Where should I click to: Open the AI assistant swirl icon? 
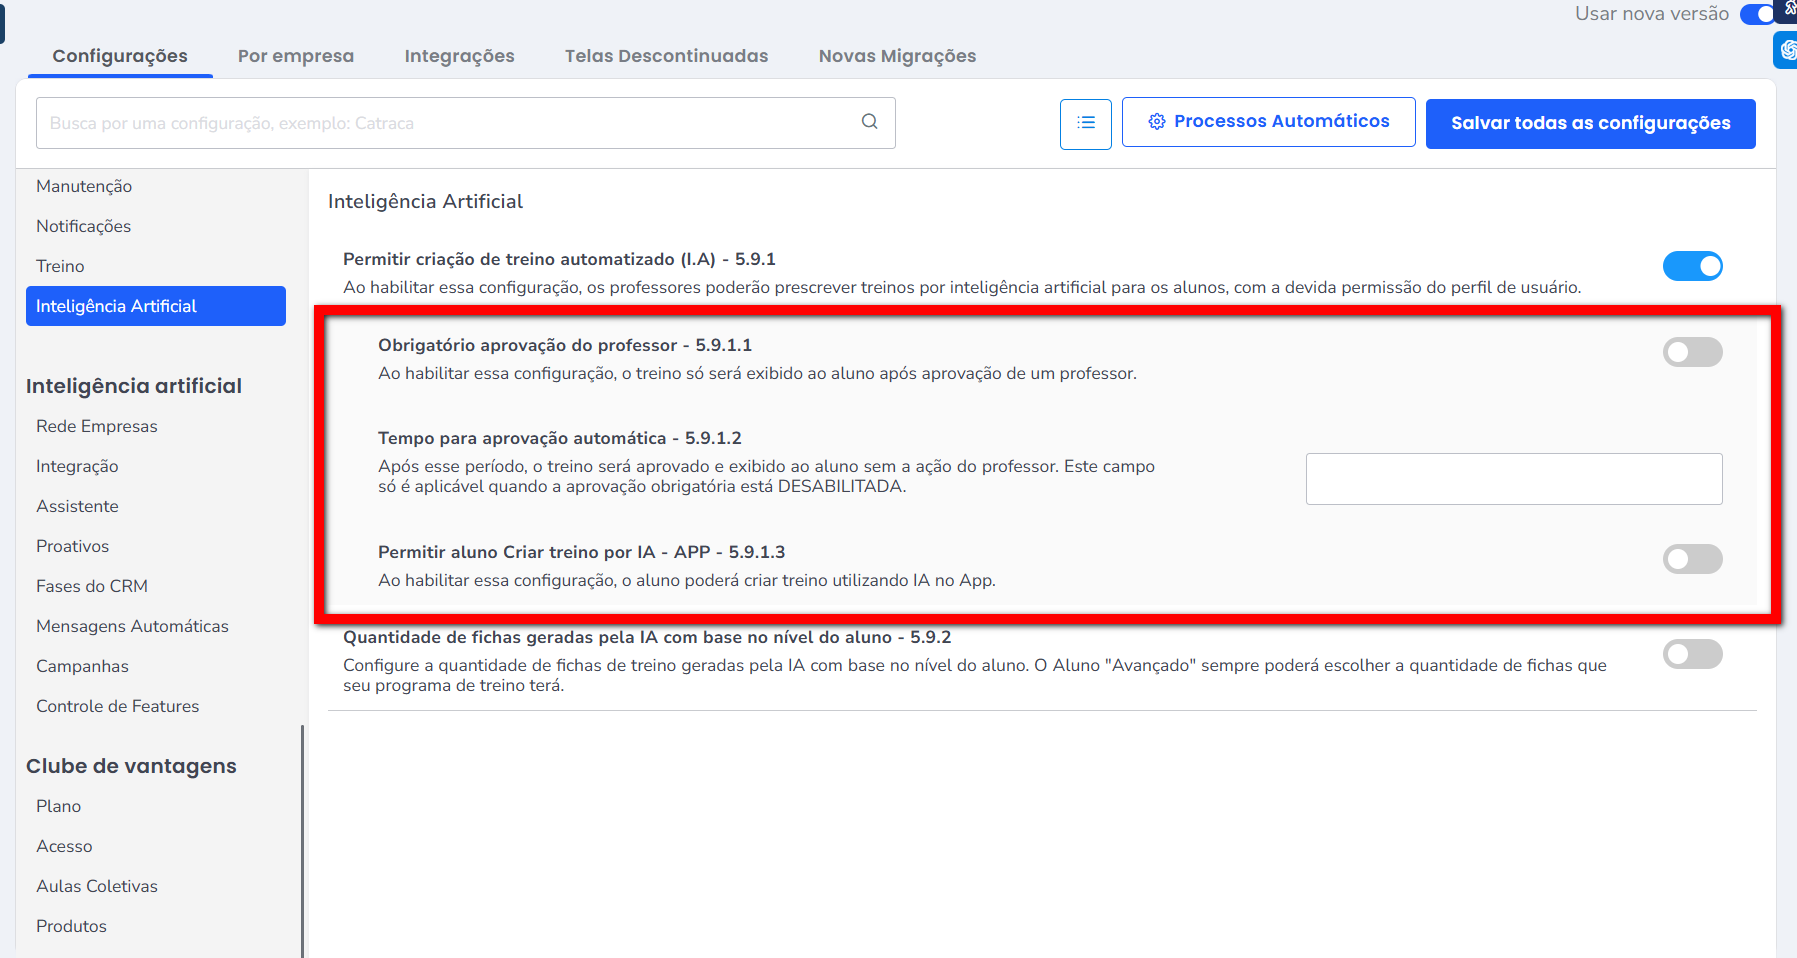(x=1787, y=49)
